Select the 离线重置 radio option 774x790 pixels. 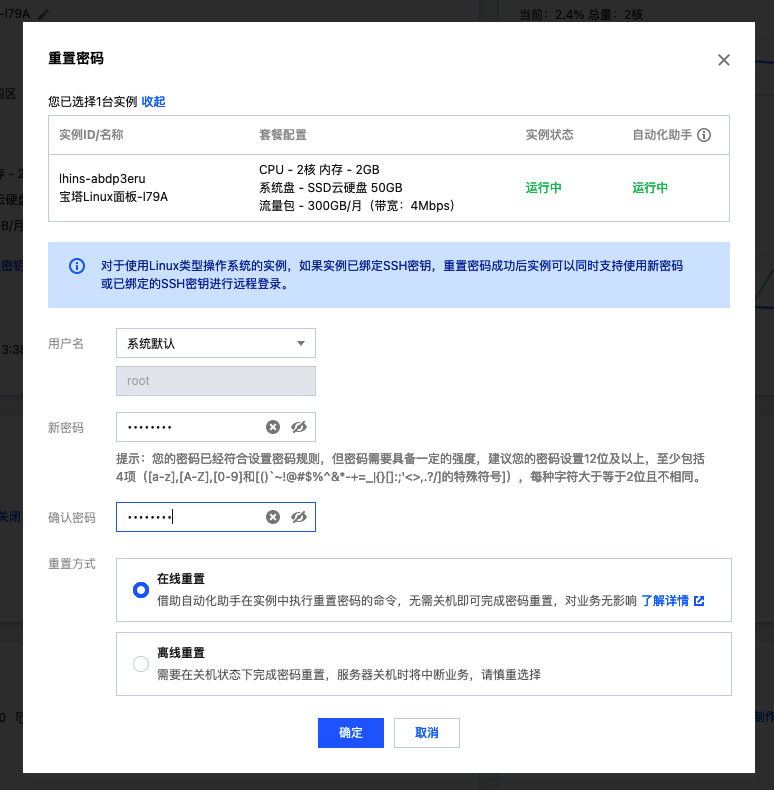coord(141,664)
